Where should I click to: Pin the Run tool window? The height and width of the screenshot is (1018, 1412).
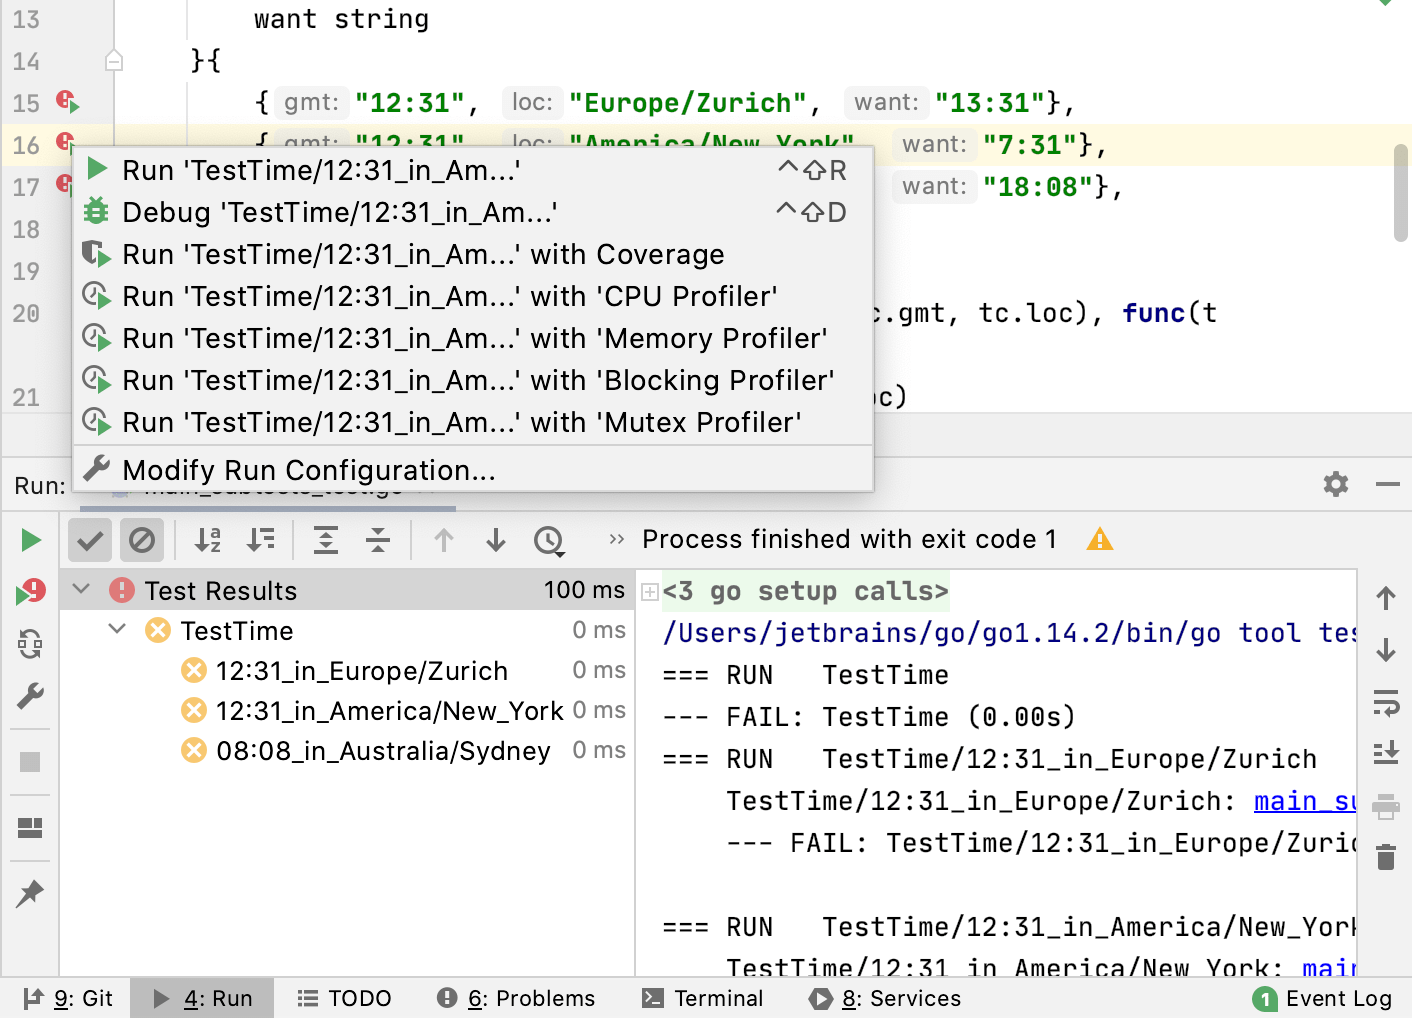[30, 893]
